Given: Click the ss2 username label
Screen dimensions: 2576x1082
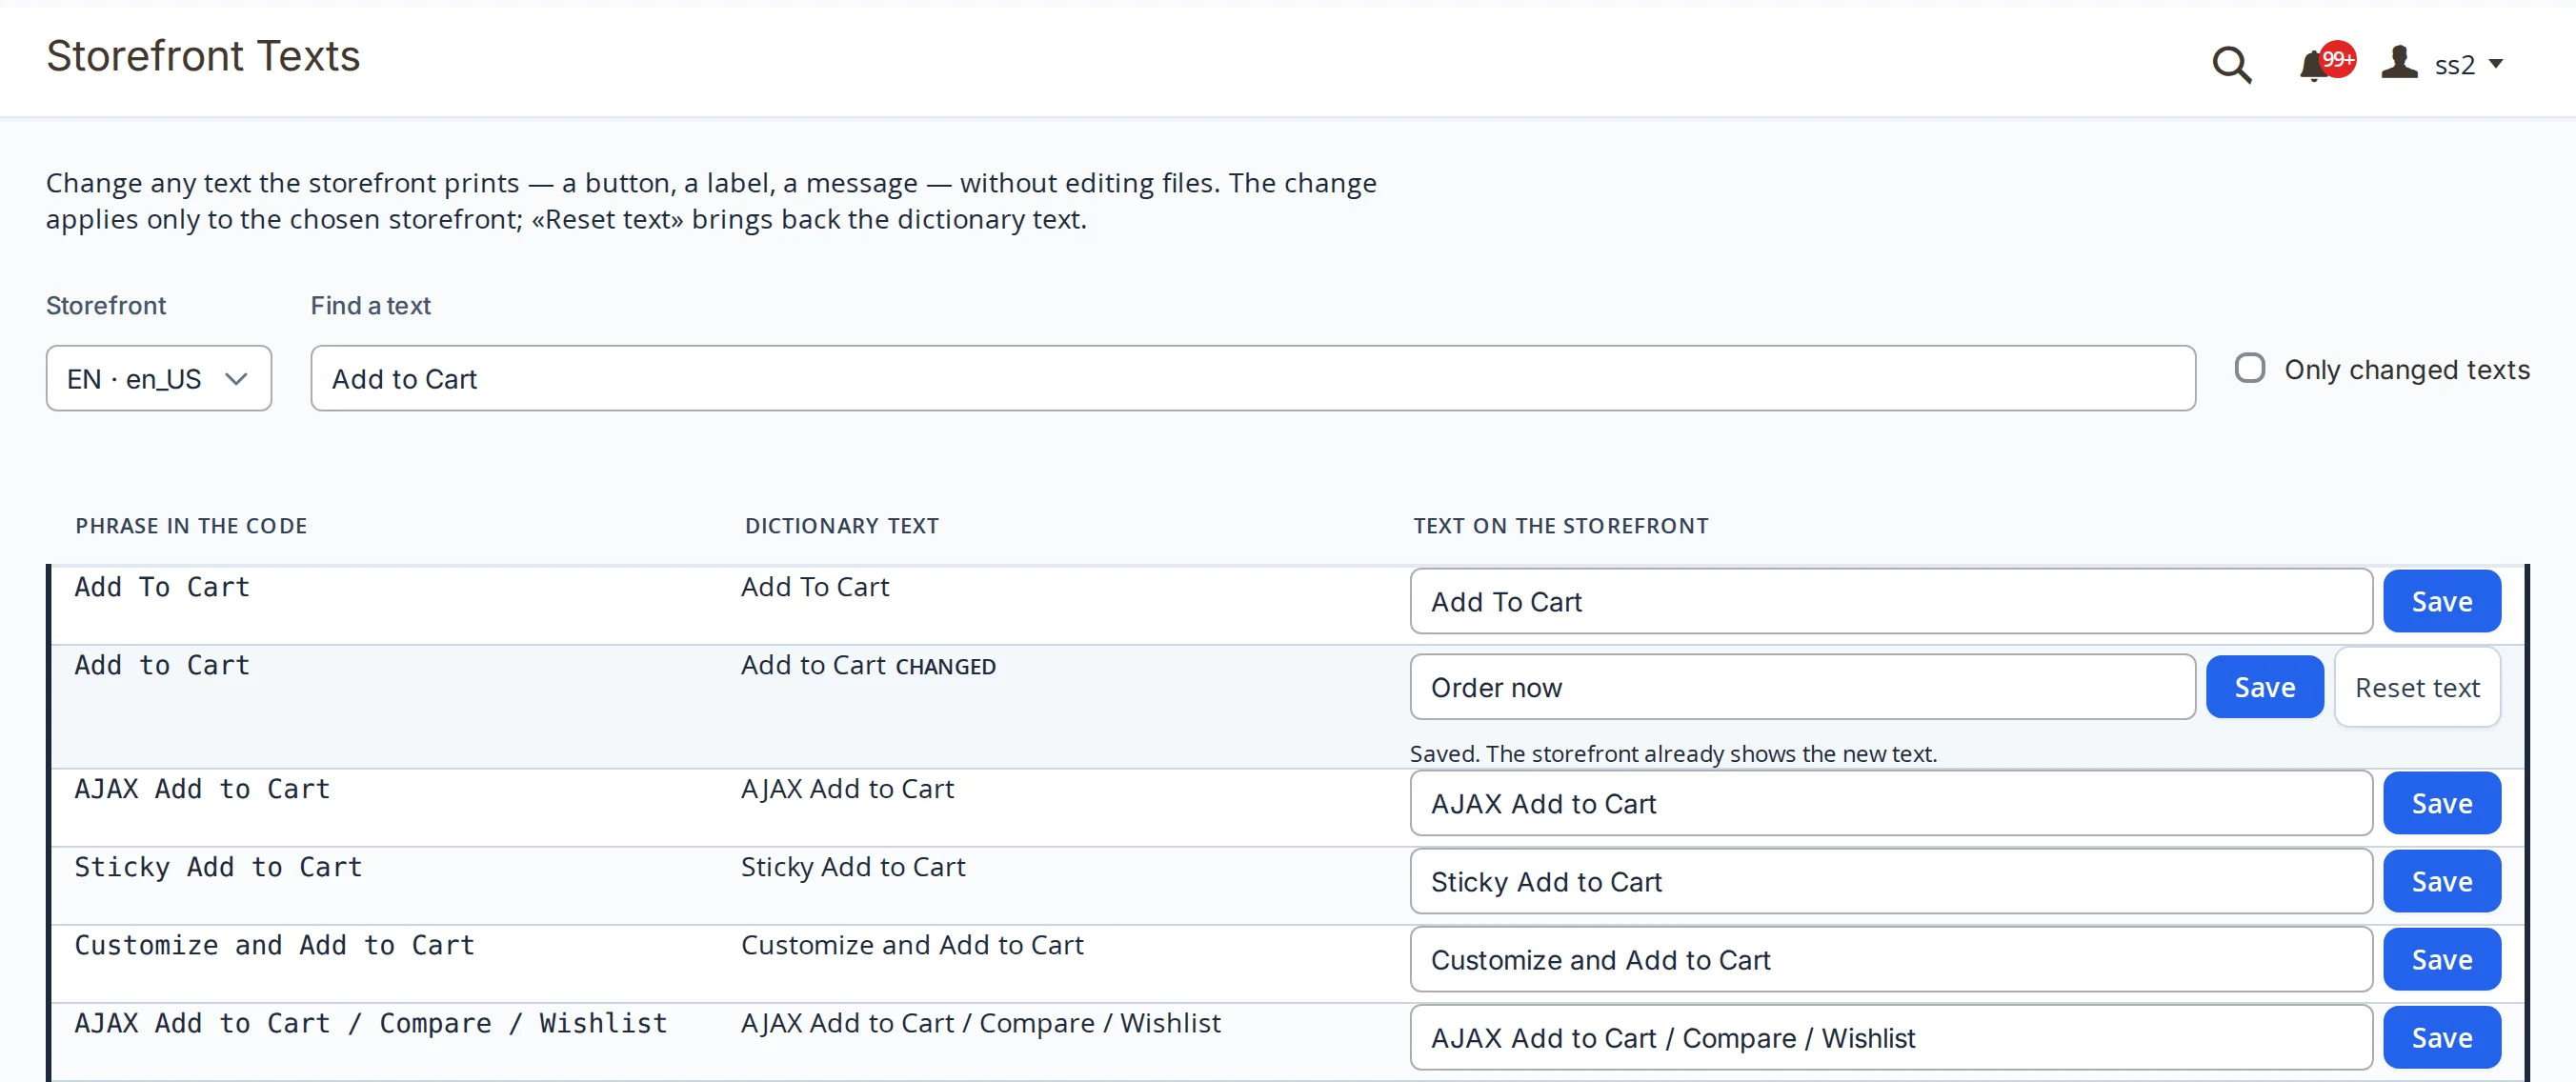Looking at the screenshot, I should 2454,65.
